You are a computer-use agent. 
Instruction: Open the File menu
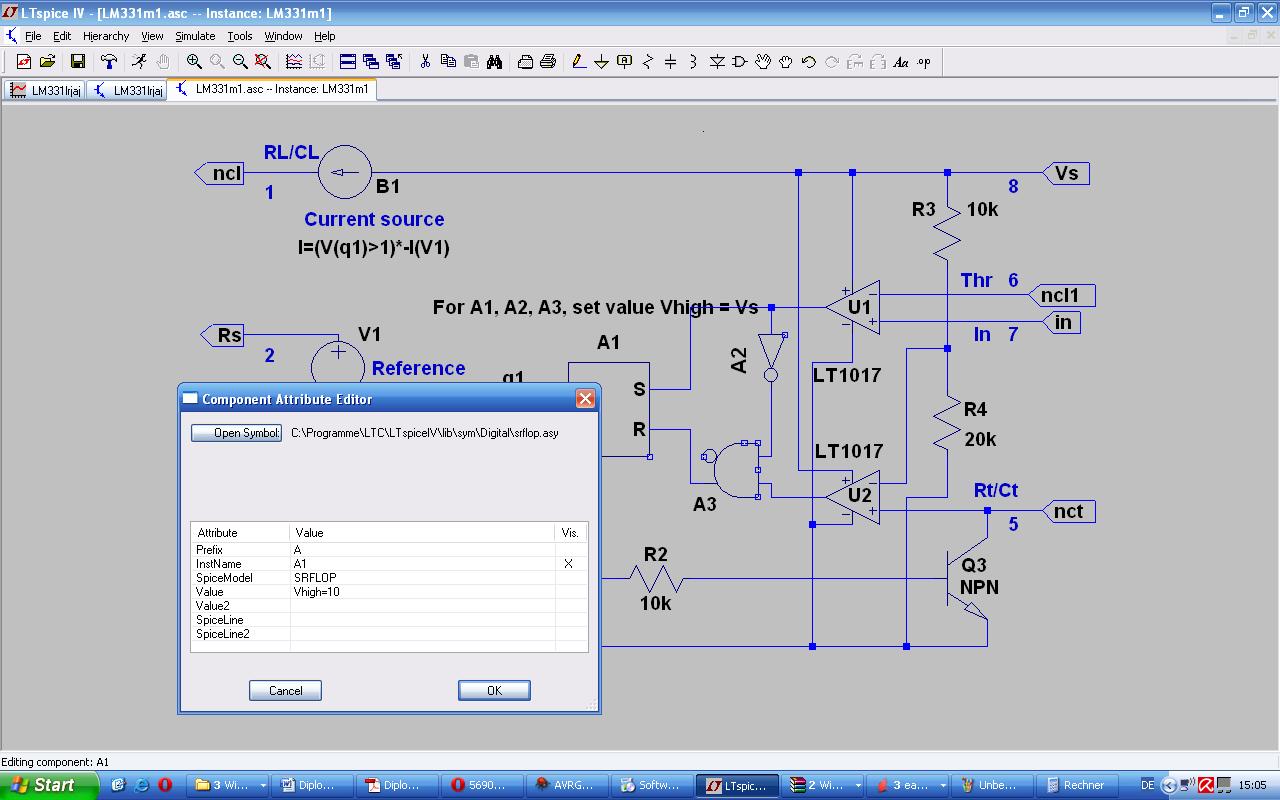click(x=33, y=36)
